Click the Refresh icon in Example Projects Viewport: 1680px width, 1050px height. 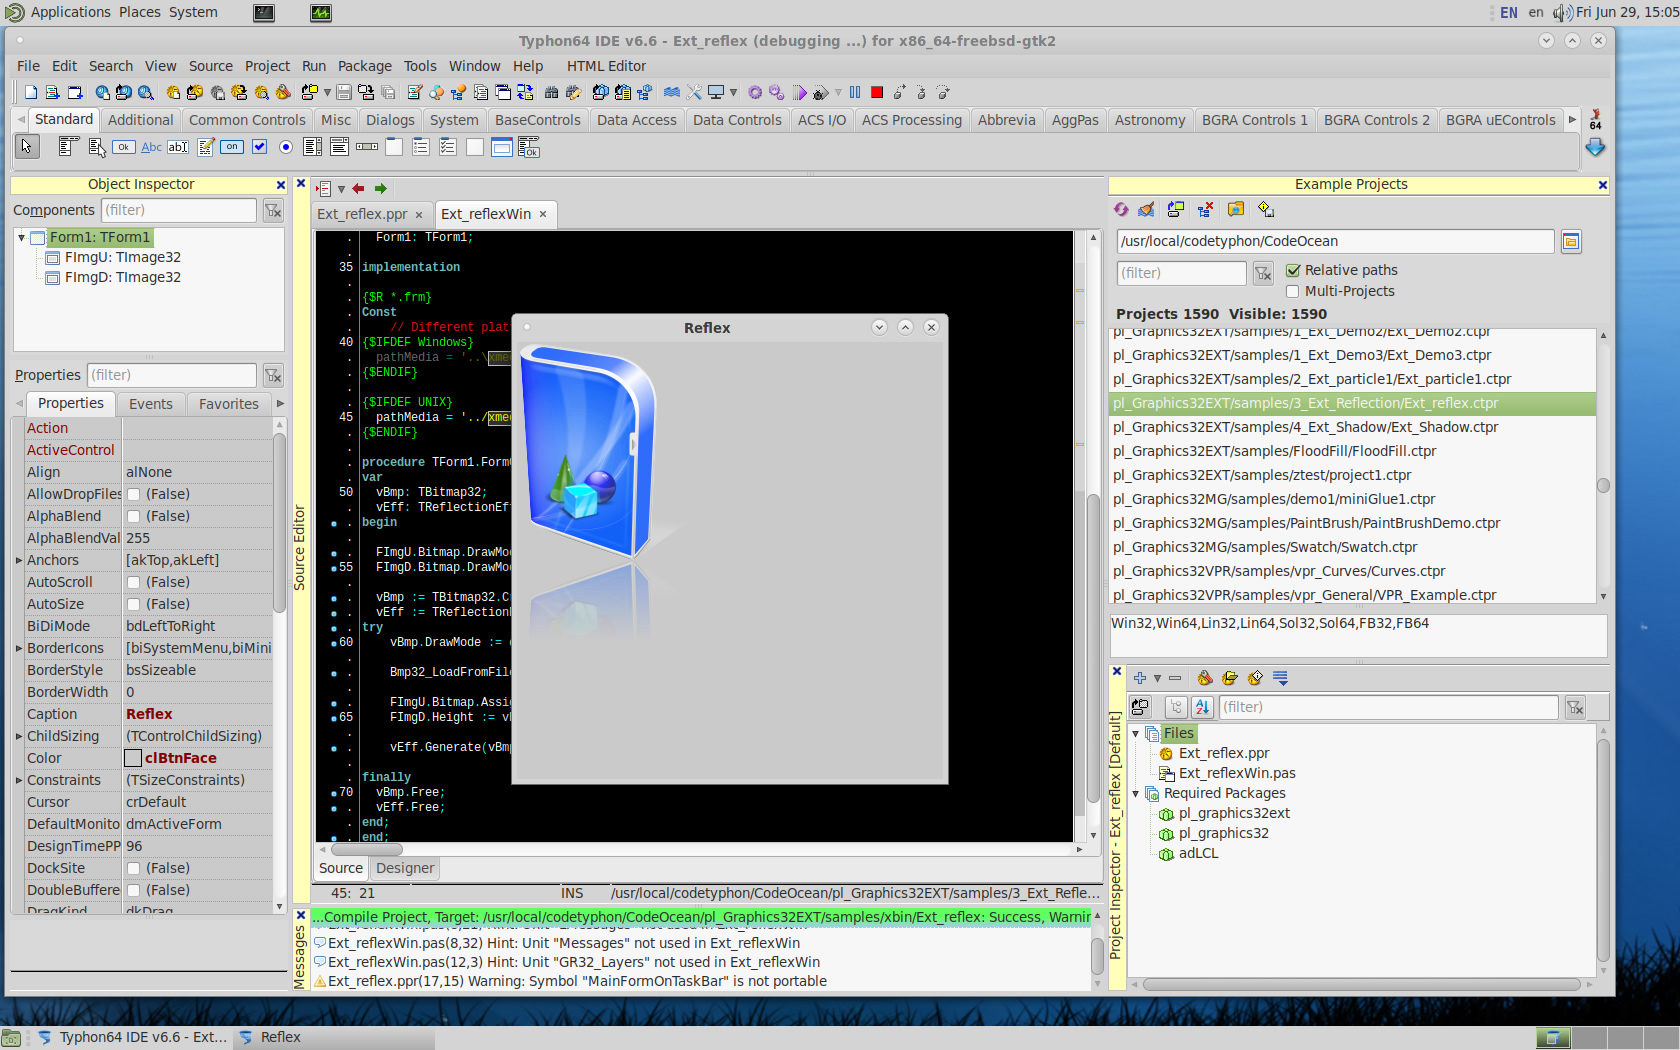[1121, 209]
